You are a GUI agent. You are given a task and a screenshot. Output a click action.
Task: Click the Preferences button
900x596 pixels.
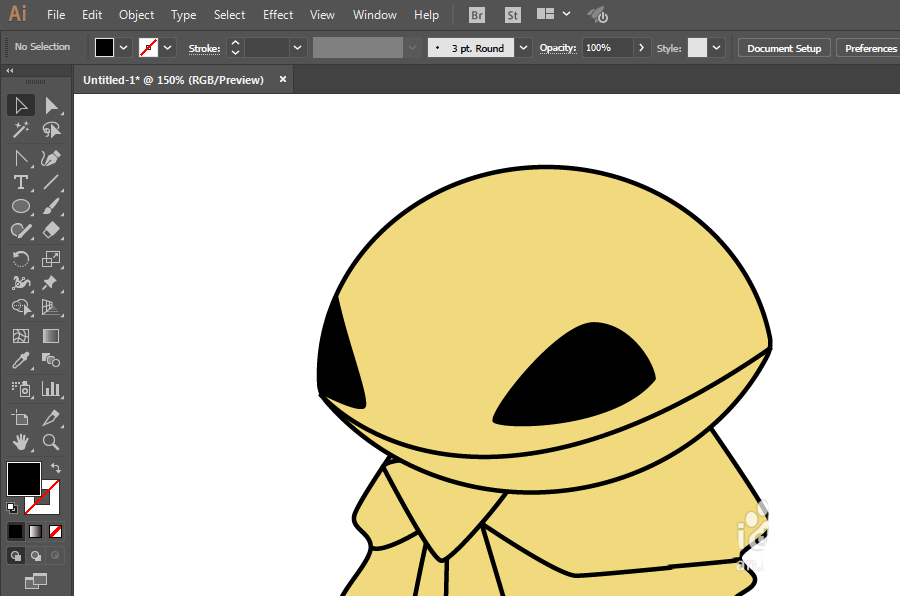tap(869, 48)
